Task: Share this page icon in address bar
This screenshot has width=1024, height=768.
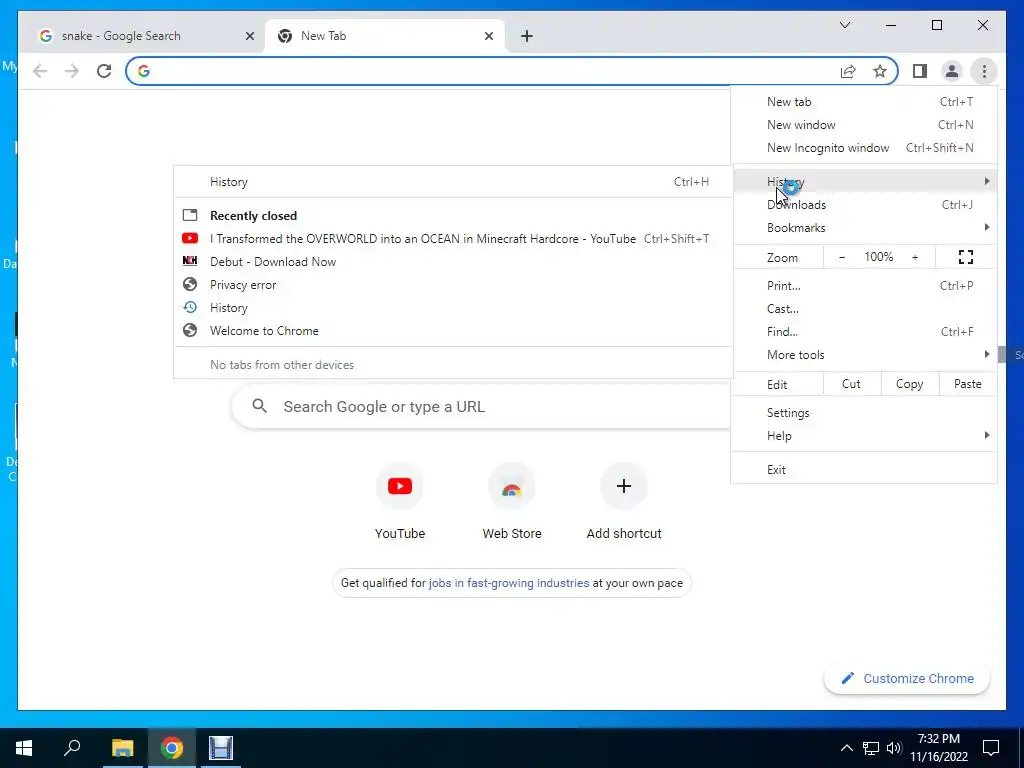Action: point(848,71)
